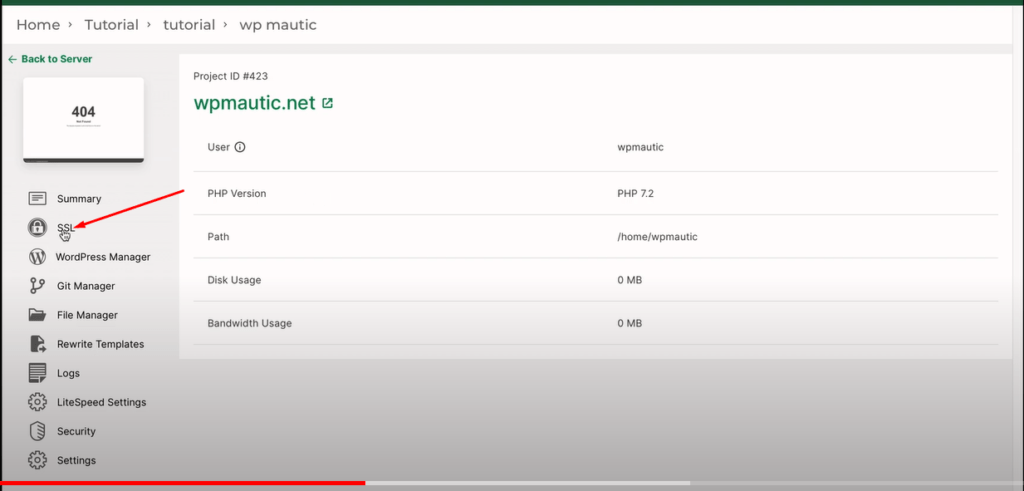Click the Logs document icon

38,373
